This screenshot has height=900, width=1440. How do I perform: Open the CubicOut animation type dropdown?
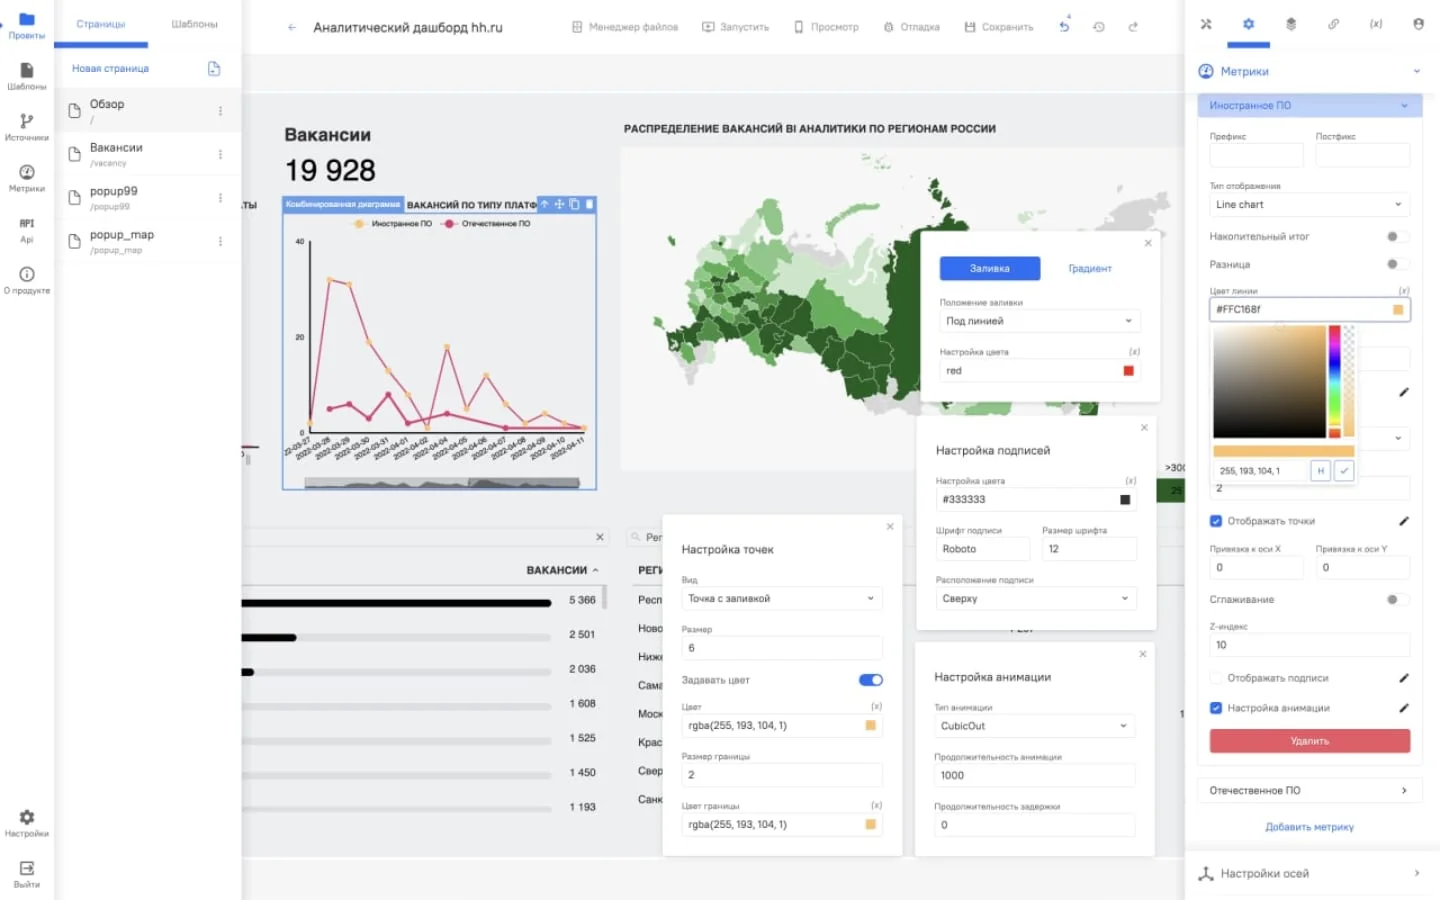(x=1033, y=726)
